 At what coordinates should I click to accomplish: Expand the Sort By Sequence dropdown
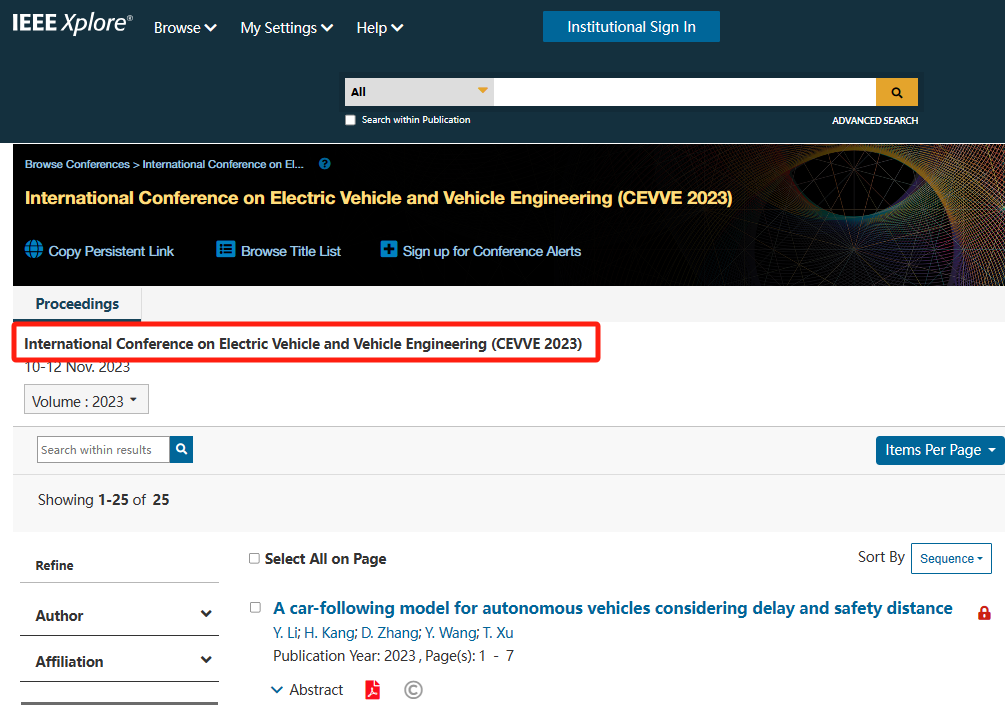[x=951, y=559]
